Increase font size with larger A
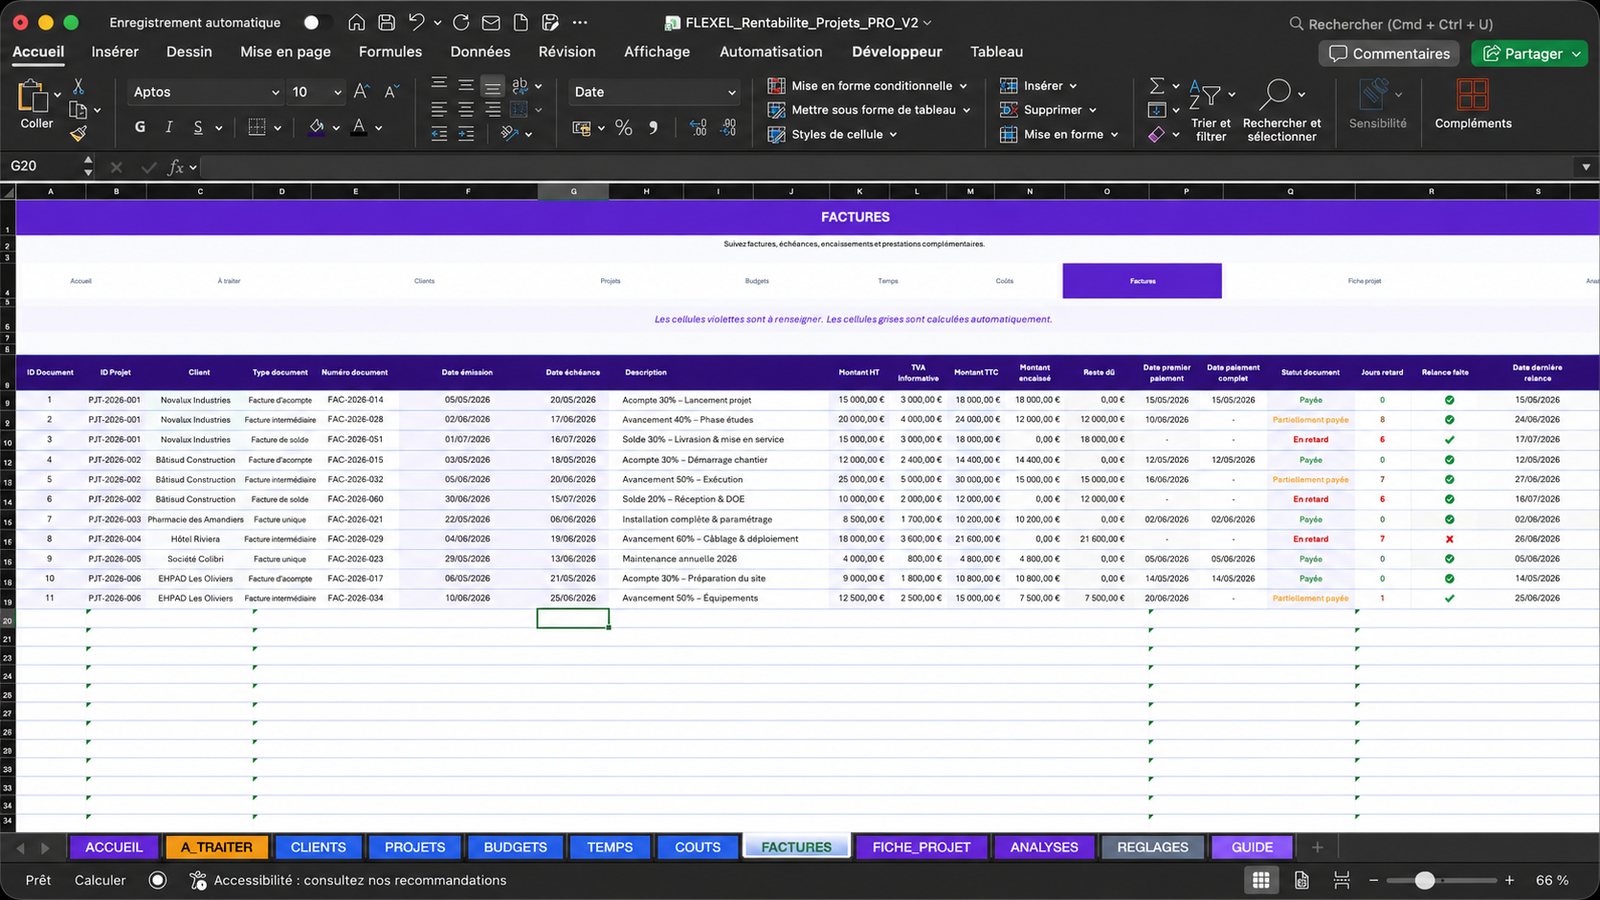This screenshot has height=900, width=1600. pyautogui.click(x=362, y=91)
